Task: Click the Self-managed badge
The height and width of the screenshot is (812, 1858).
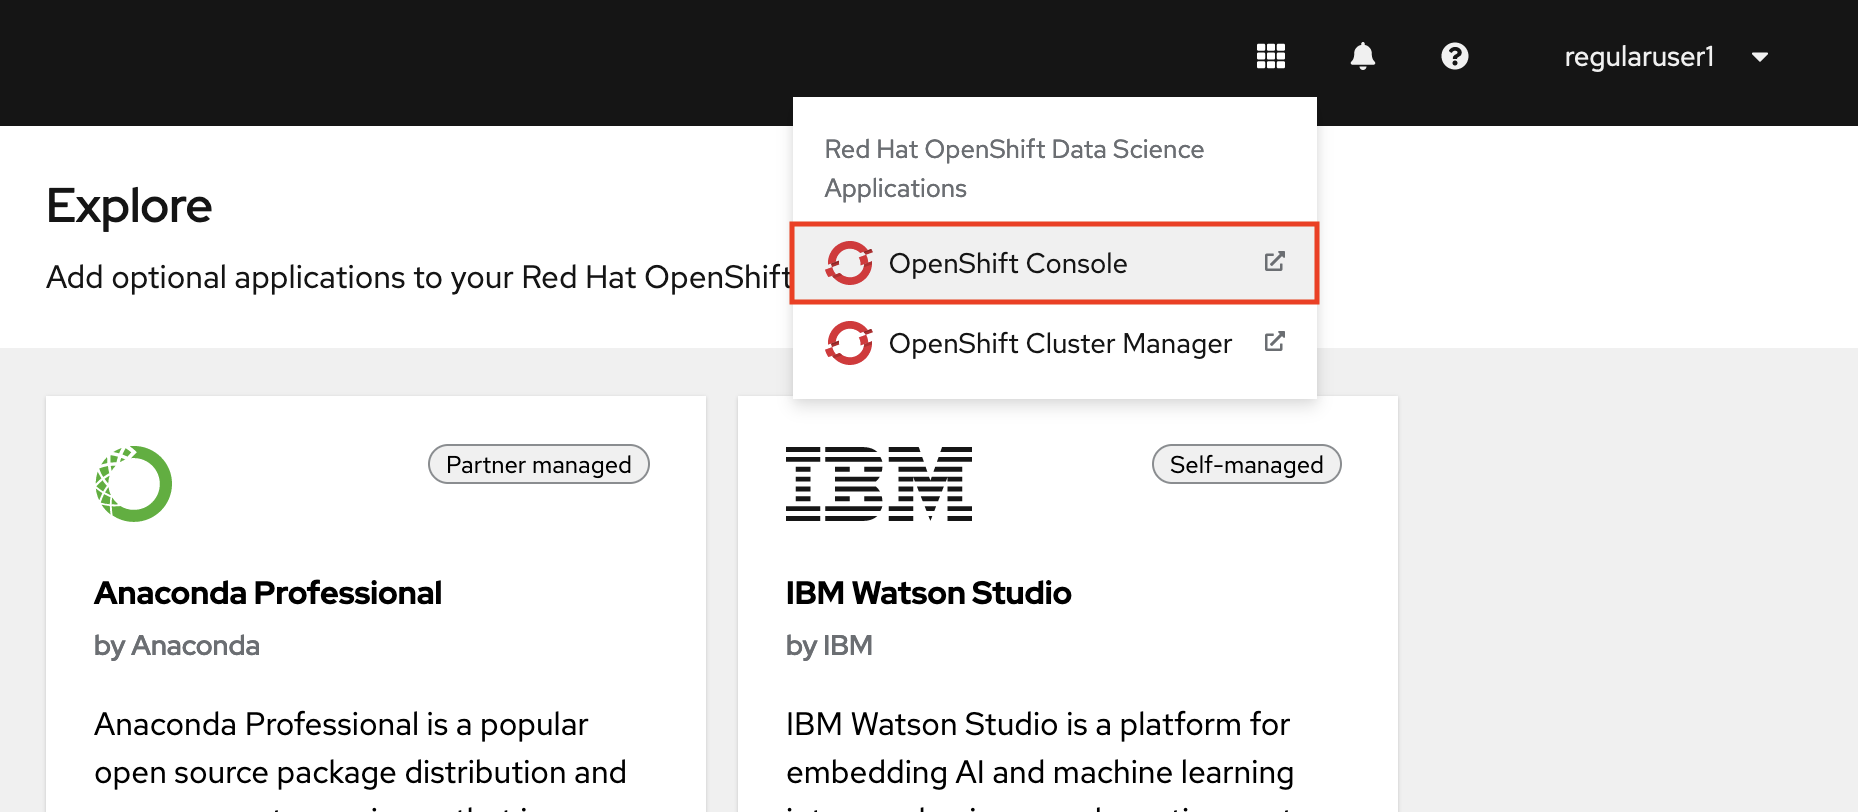Action: click(1246, 464)
